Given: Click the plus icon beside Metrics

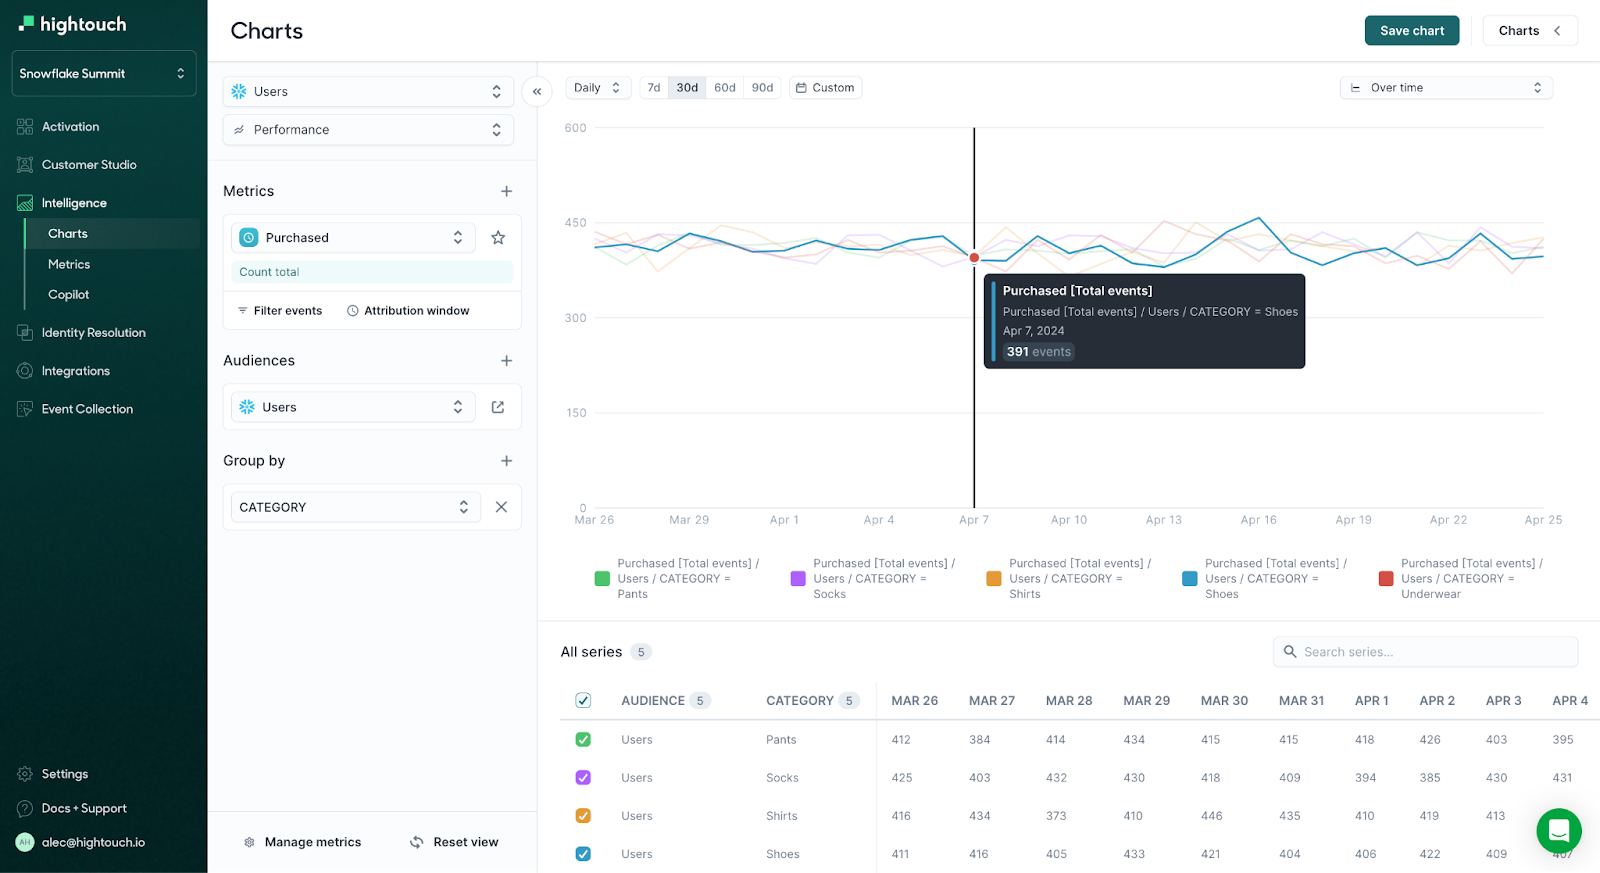Looking at the screenshot, I should coord(506,191).
